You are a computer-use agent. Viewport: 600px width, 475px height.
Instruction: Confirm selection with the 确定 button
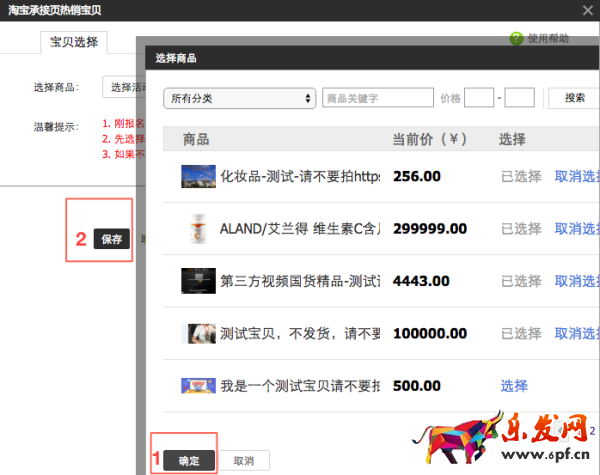pyautogui.click(x=189, y=461)
